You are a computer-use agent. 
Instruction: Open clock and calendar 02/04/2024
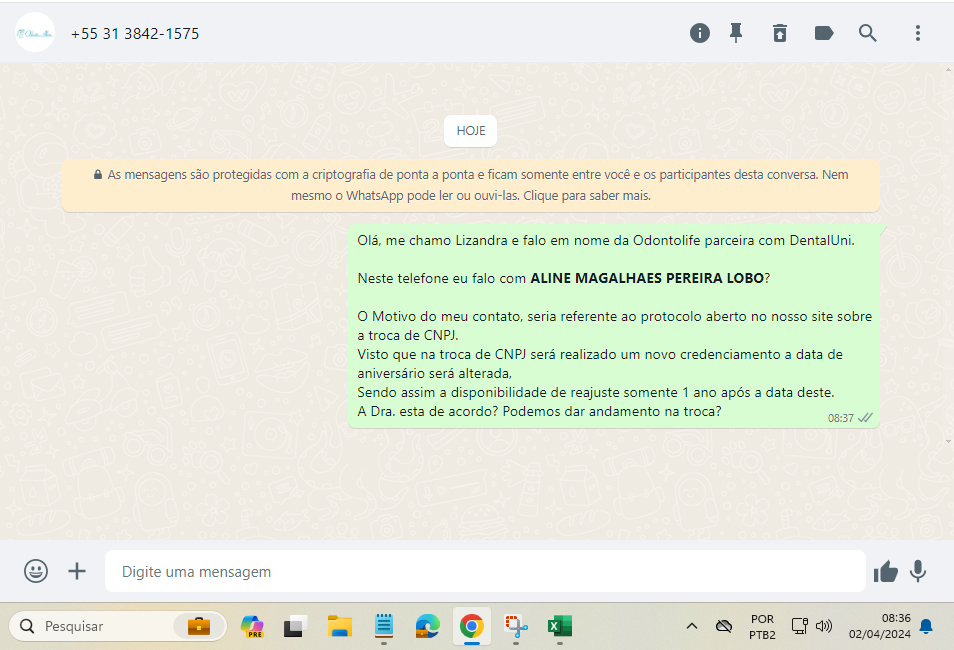880,626
